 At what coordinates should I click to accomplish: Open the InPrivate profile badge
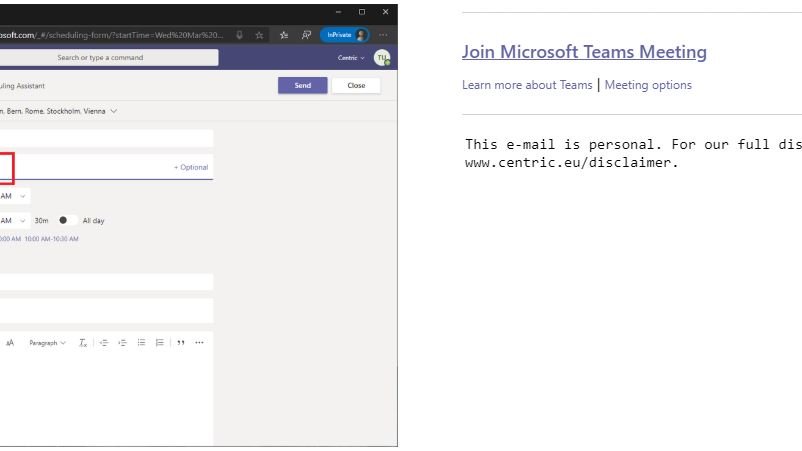point(345,35)
